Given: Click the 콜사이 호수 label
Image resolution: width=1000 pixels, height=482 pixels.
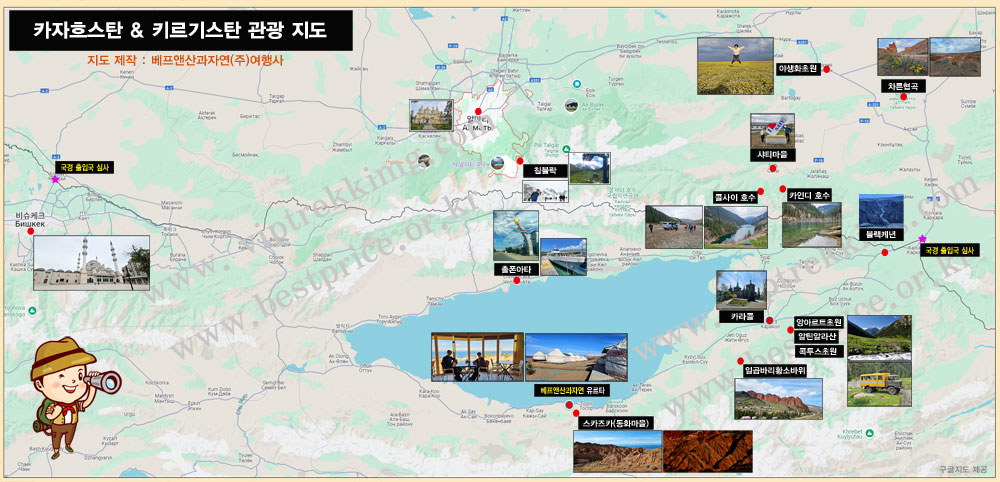Looking at the screenshot, I should coord(735,198).
